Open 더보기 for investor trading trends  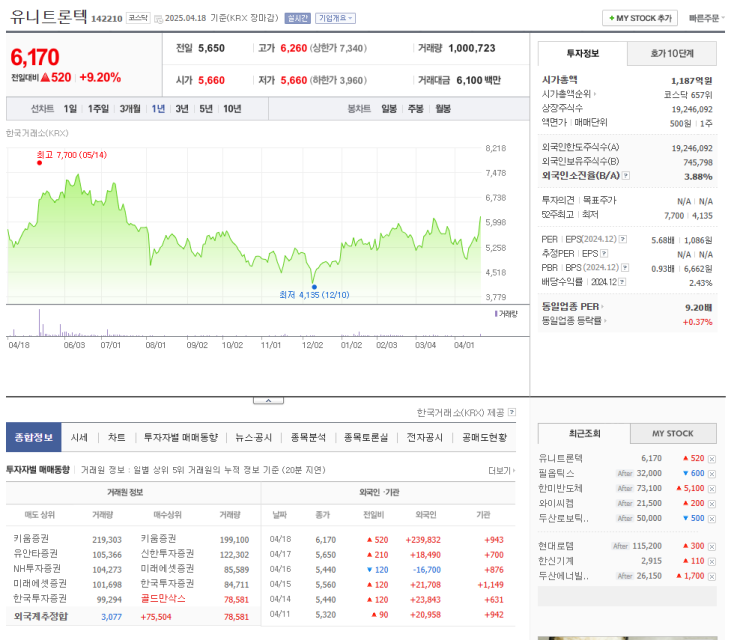(501, 470)
